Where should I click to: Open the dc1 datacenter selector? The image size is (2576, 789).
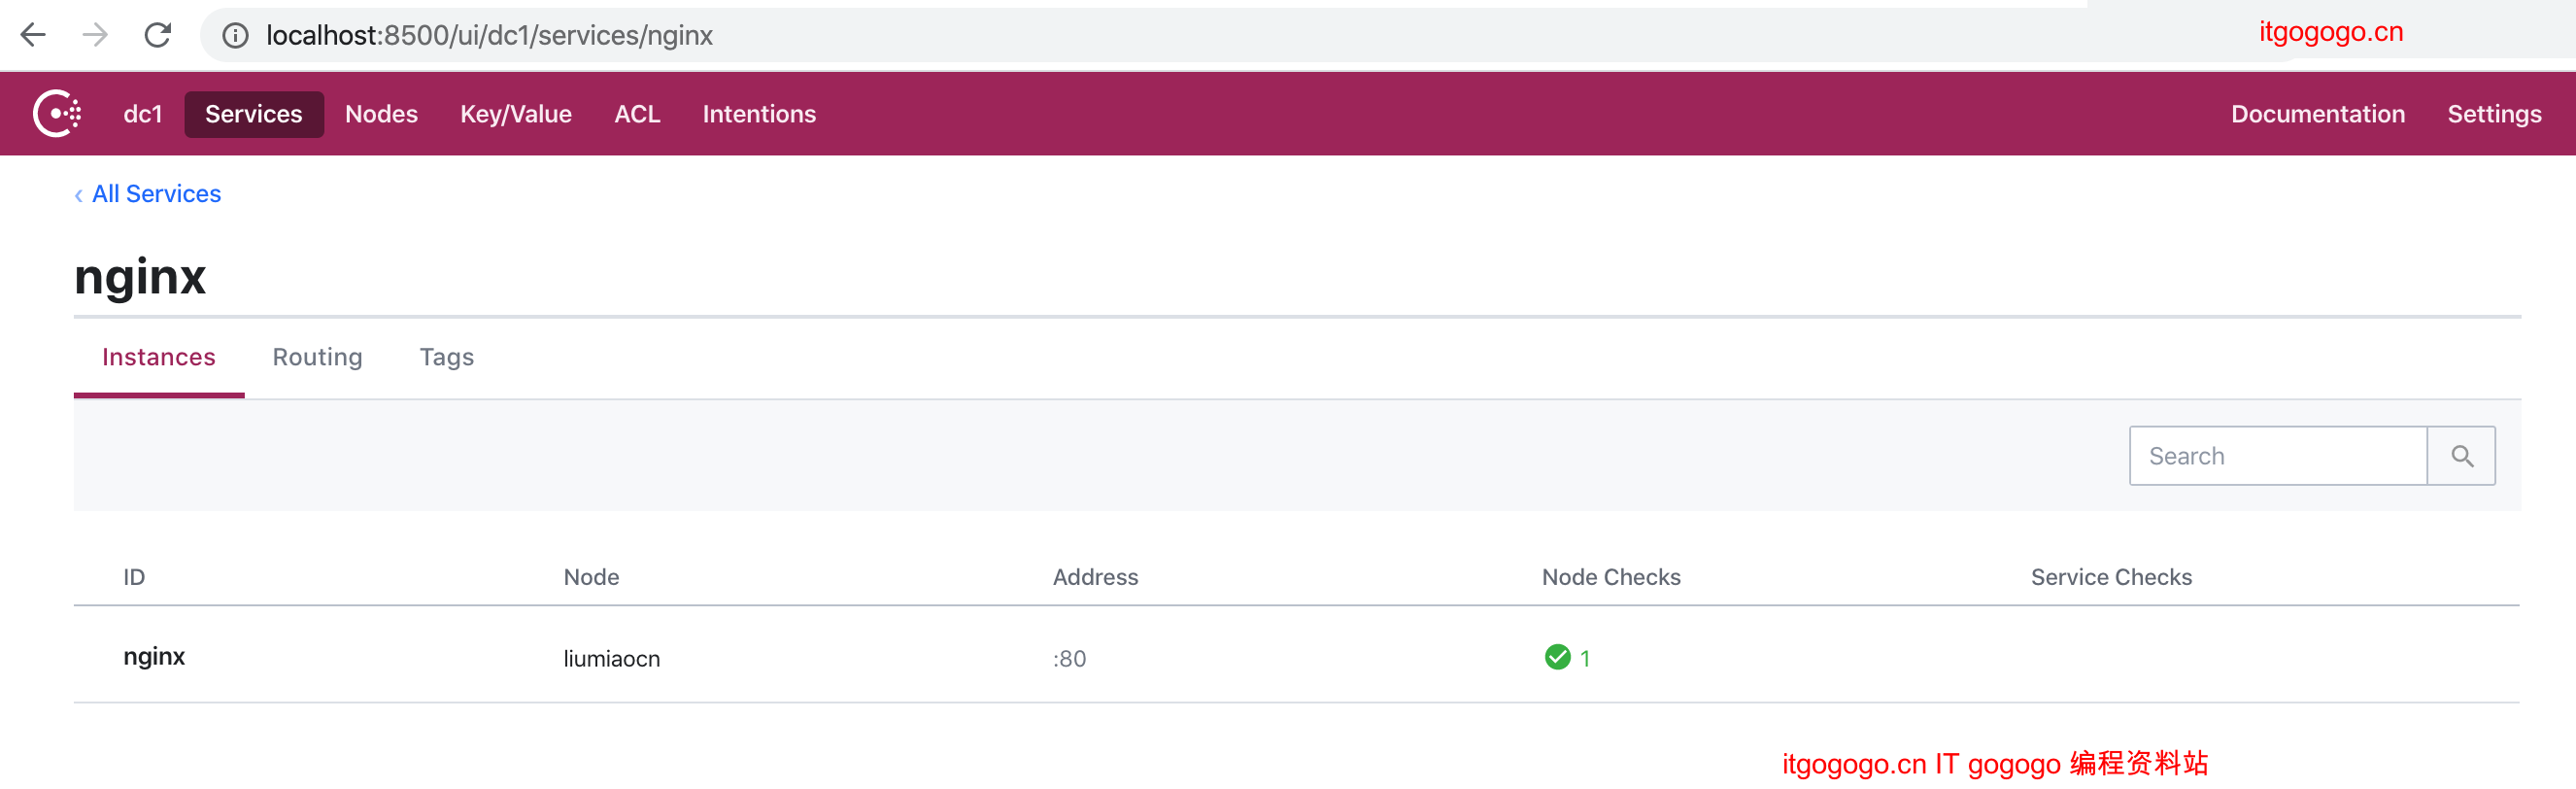click(x=142, y=114)
